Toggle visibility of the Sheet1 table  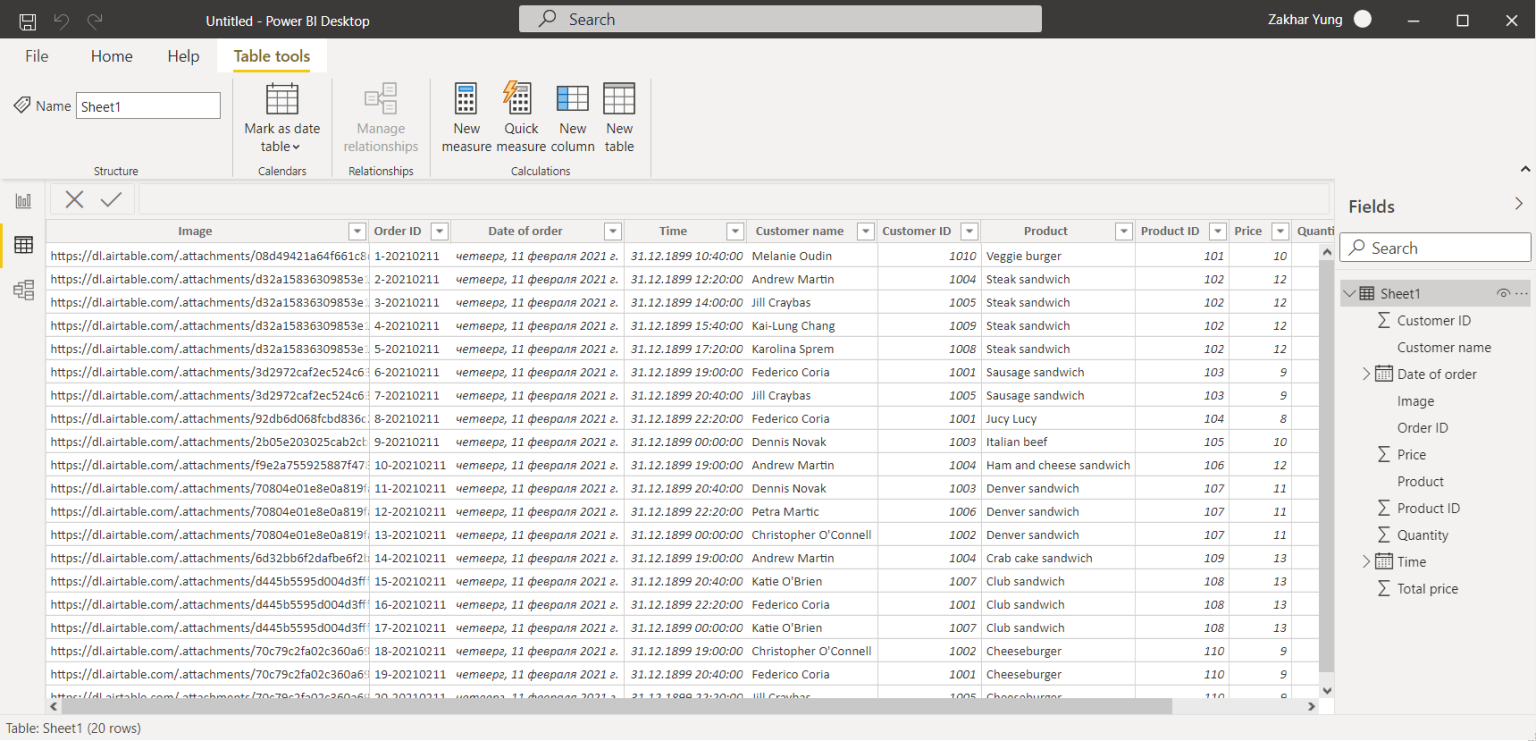(x=1502, y=292)
